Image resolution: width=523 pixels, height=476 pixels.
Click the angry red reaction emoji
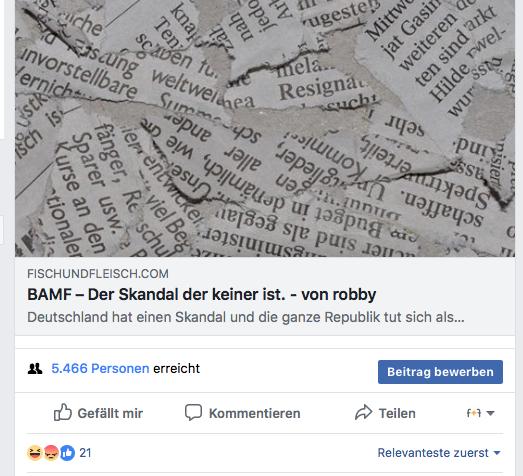click(51, 453)
